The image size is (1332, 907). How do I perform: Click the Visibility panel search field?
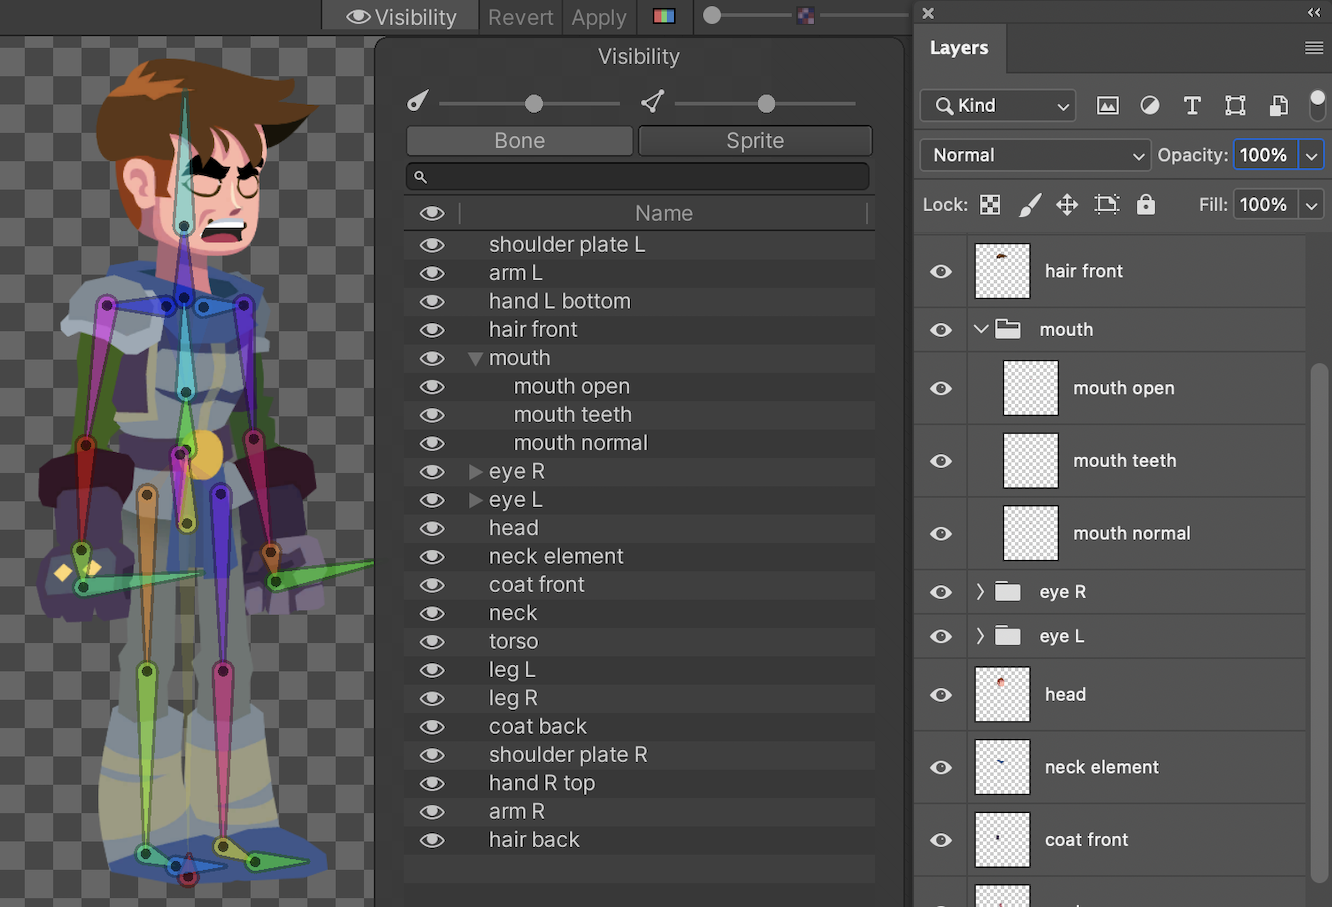pos(640,177)
